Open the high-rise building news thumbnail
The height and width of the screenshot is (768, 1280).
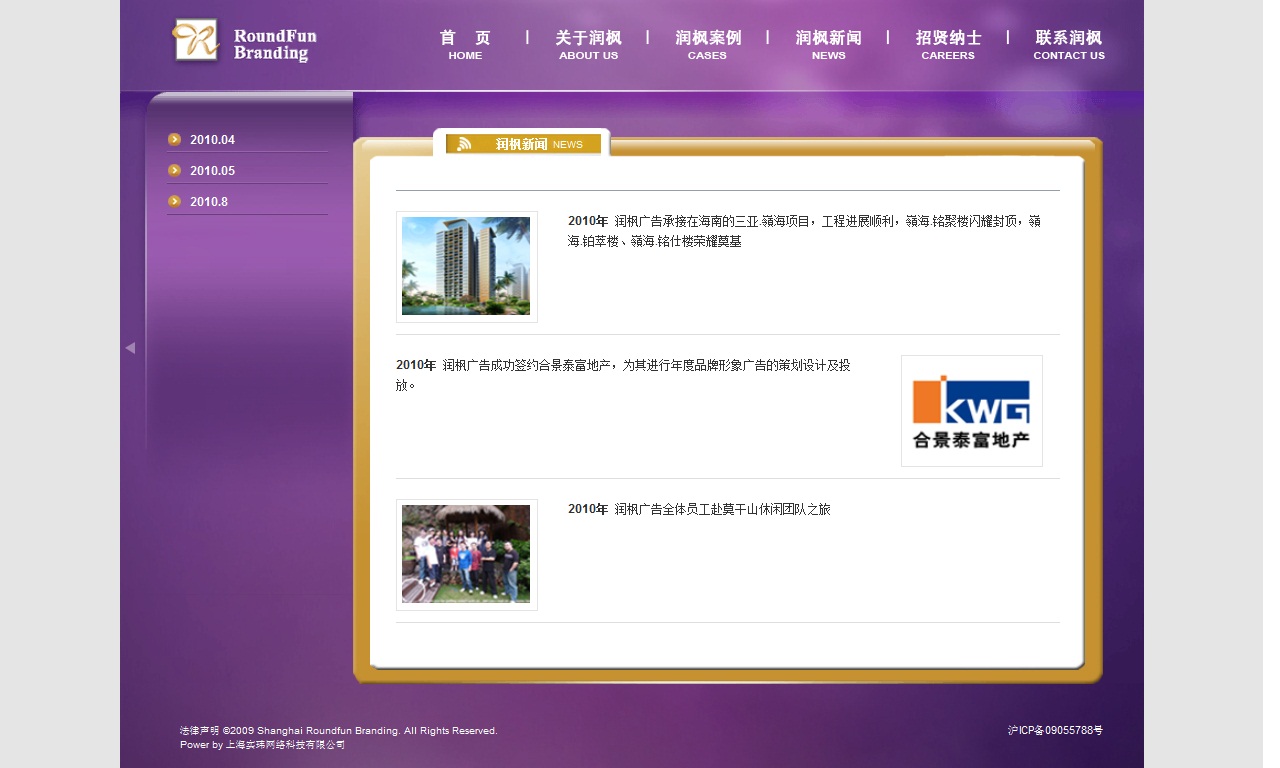466,266
